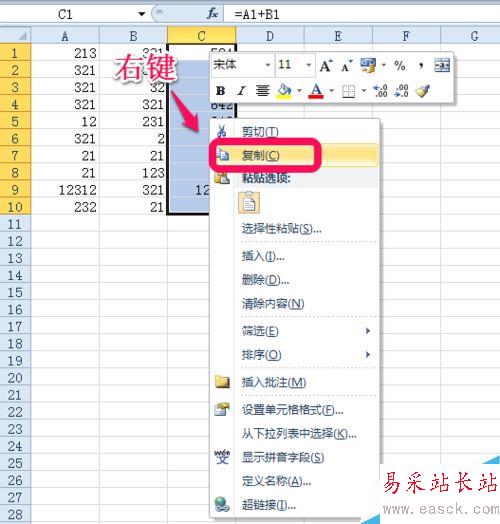Expand the 筛选(E) submenu
Screen dimensions: 500x524
pyautogui.click(x=295, y=331)
